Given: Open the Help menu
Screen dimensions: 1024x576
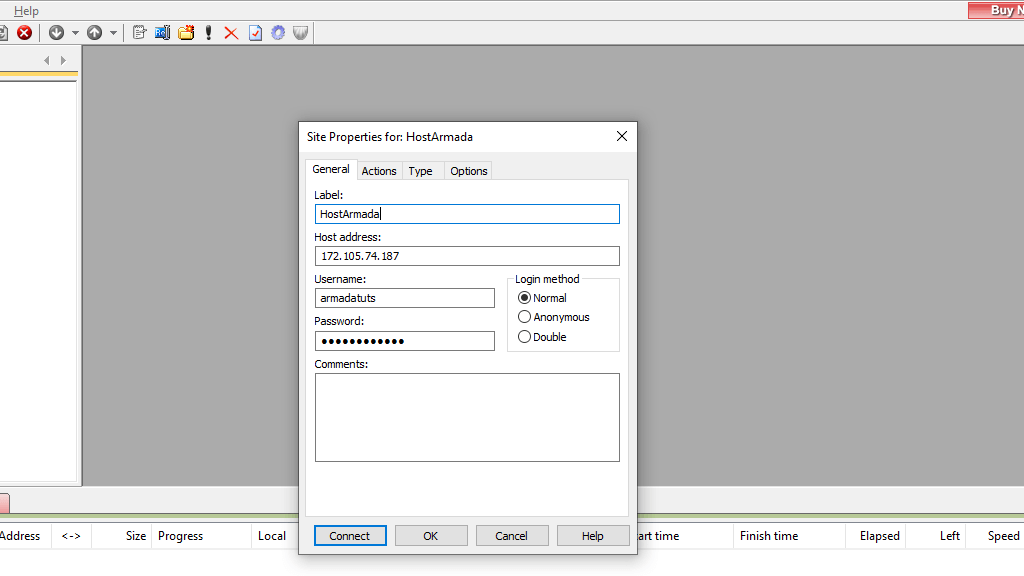Looking at the screenshot, I should pos(26,11).
